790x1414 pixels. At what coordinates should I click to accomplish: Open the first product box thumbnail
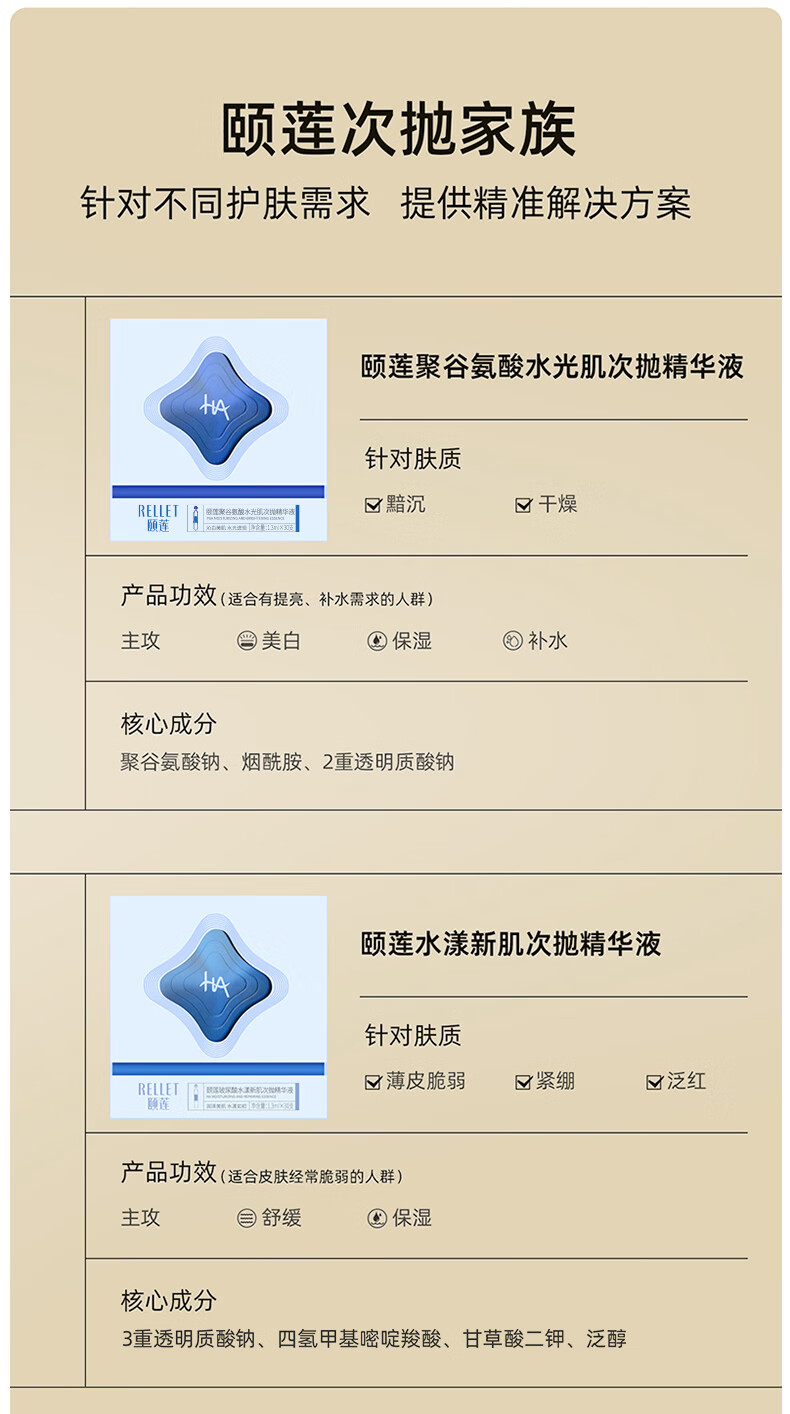click(218, 430)
